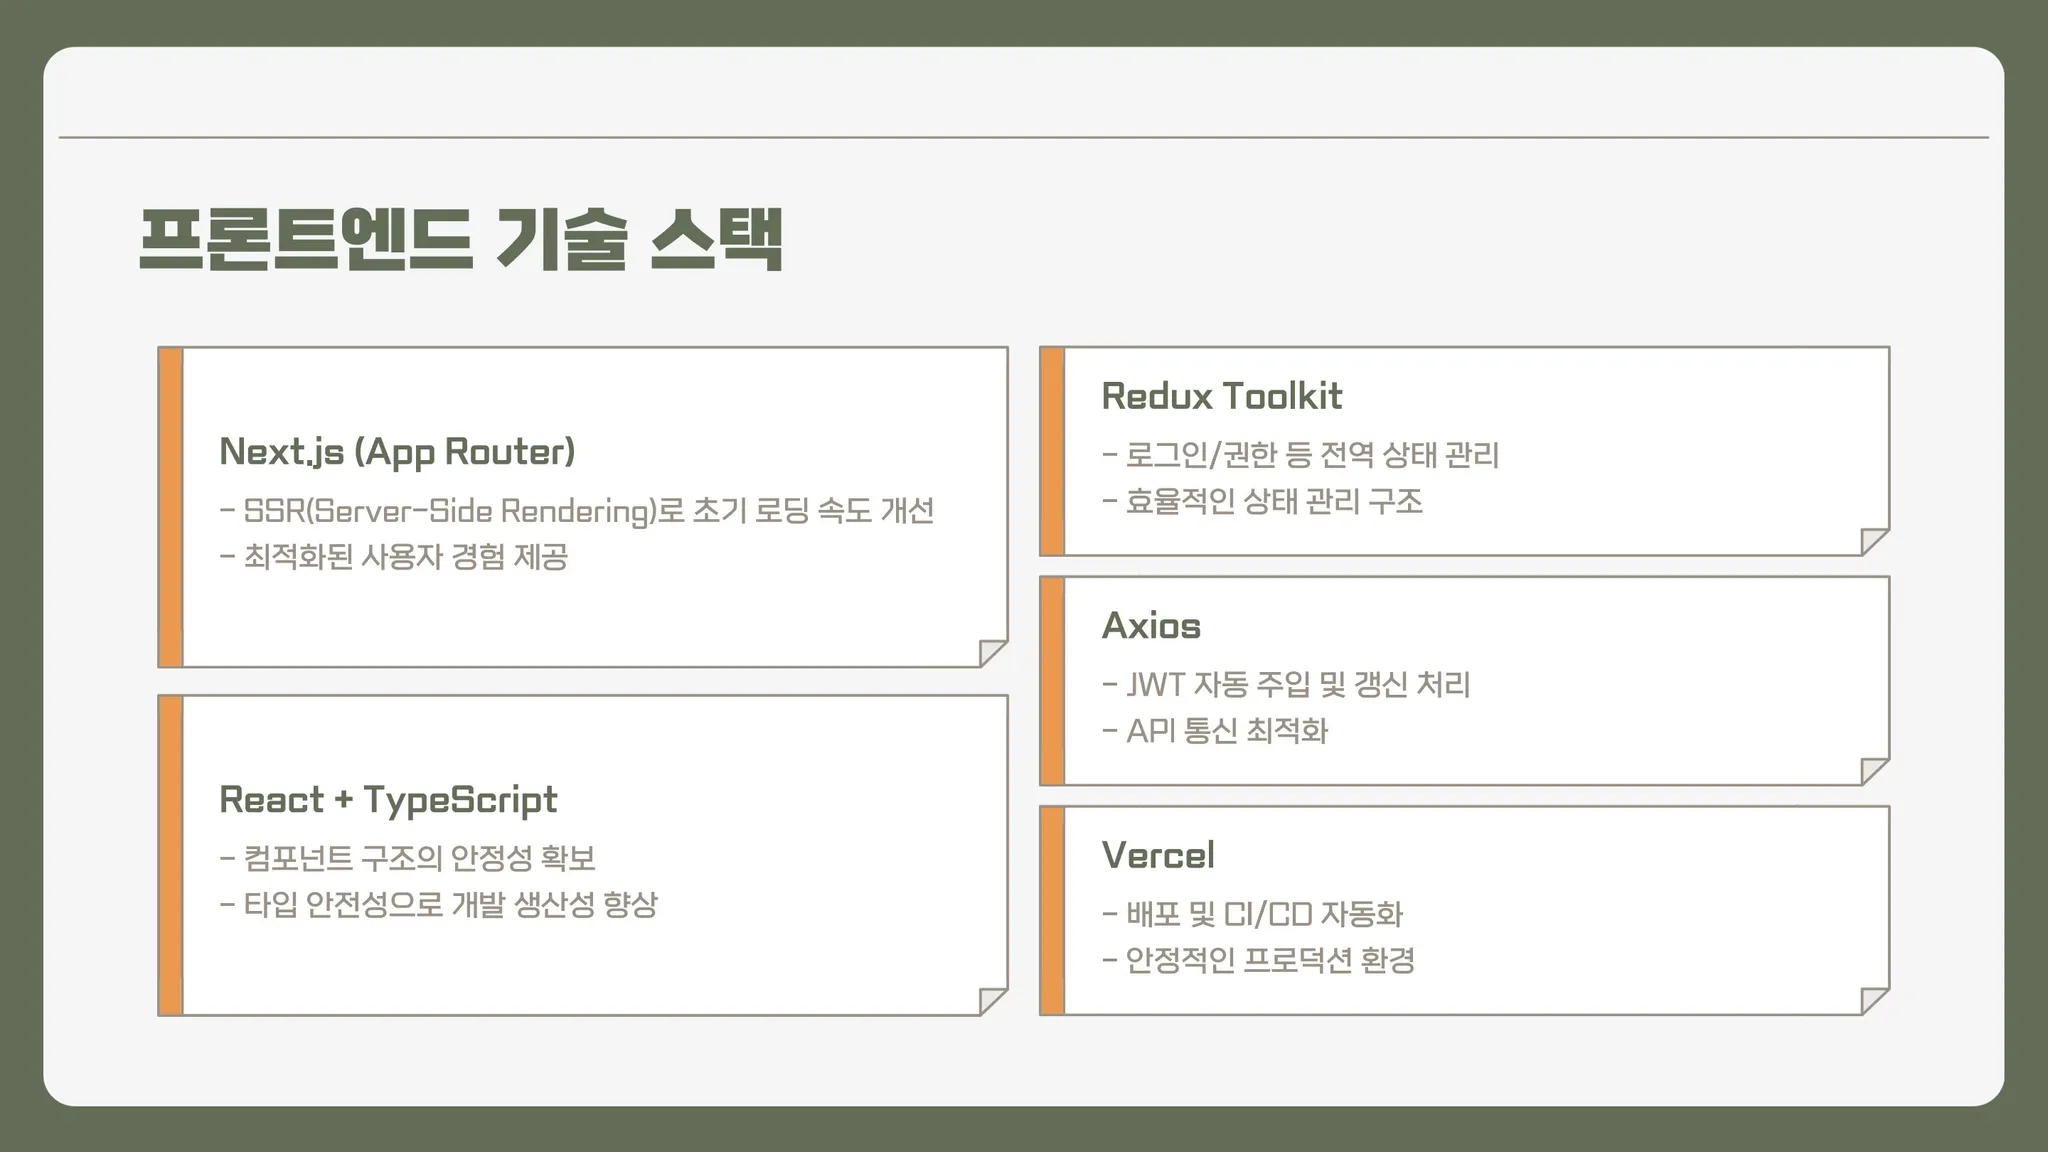Viewport: 2048px width, 1152px height.
Task: Click the folded corner on Vercel card
Action: (x=1873, y=1000)
